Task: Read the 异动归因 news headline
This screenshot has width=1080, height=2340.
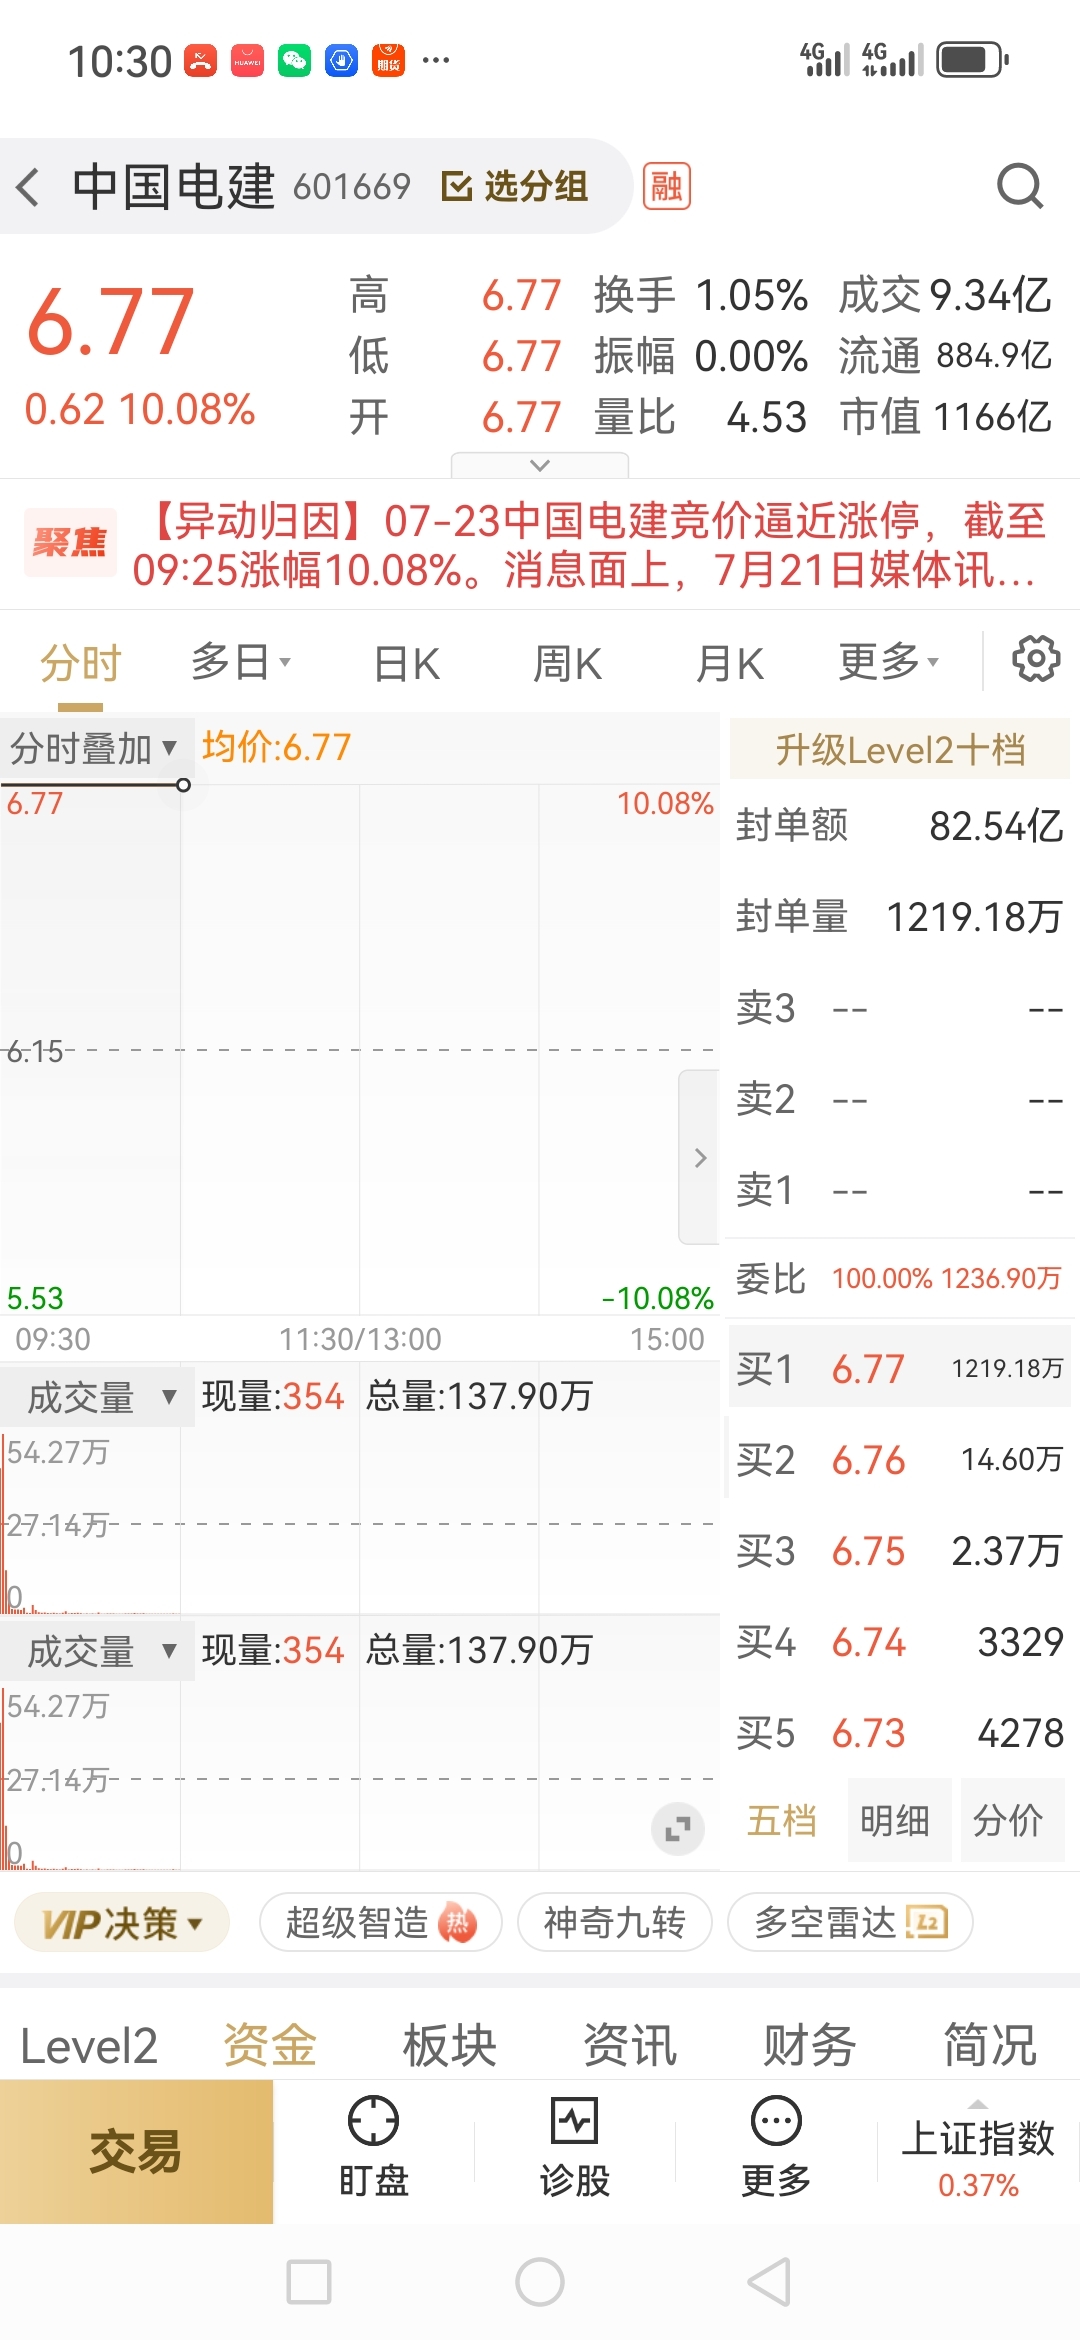Action: 590,546
